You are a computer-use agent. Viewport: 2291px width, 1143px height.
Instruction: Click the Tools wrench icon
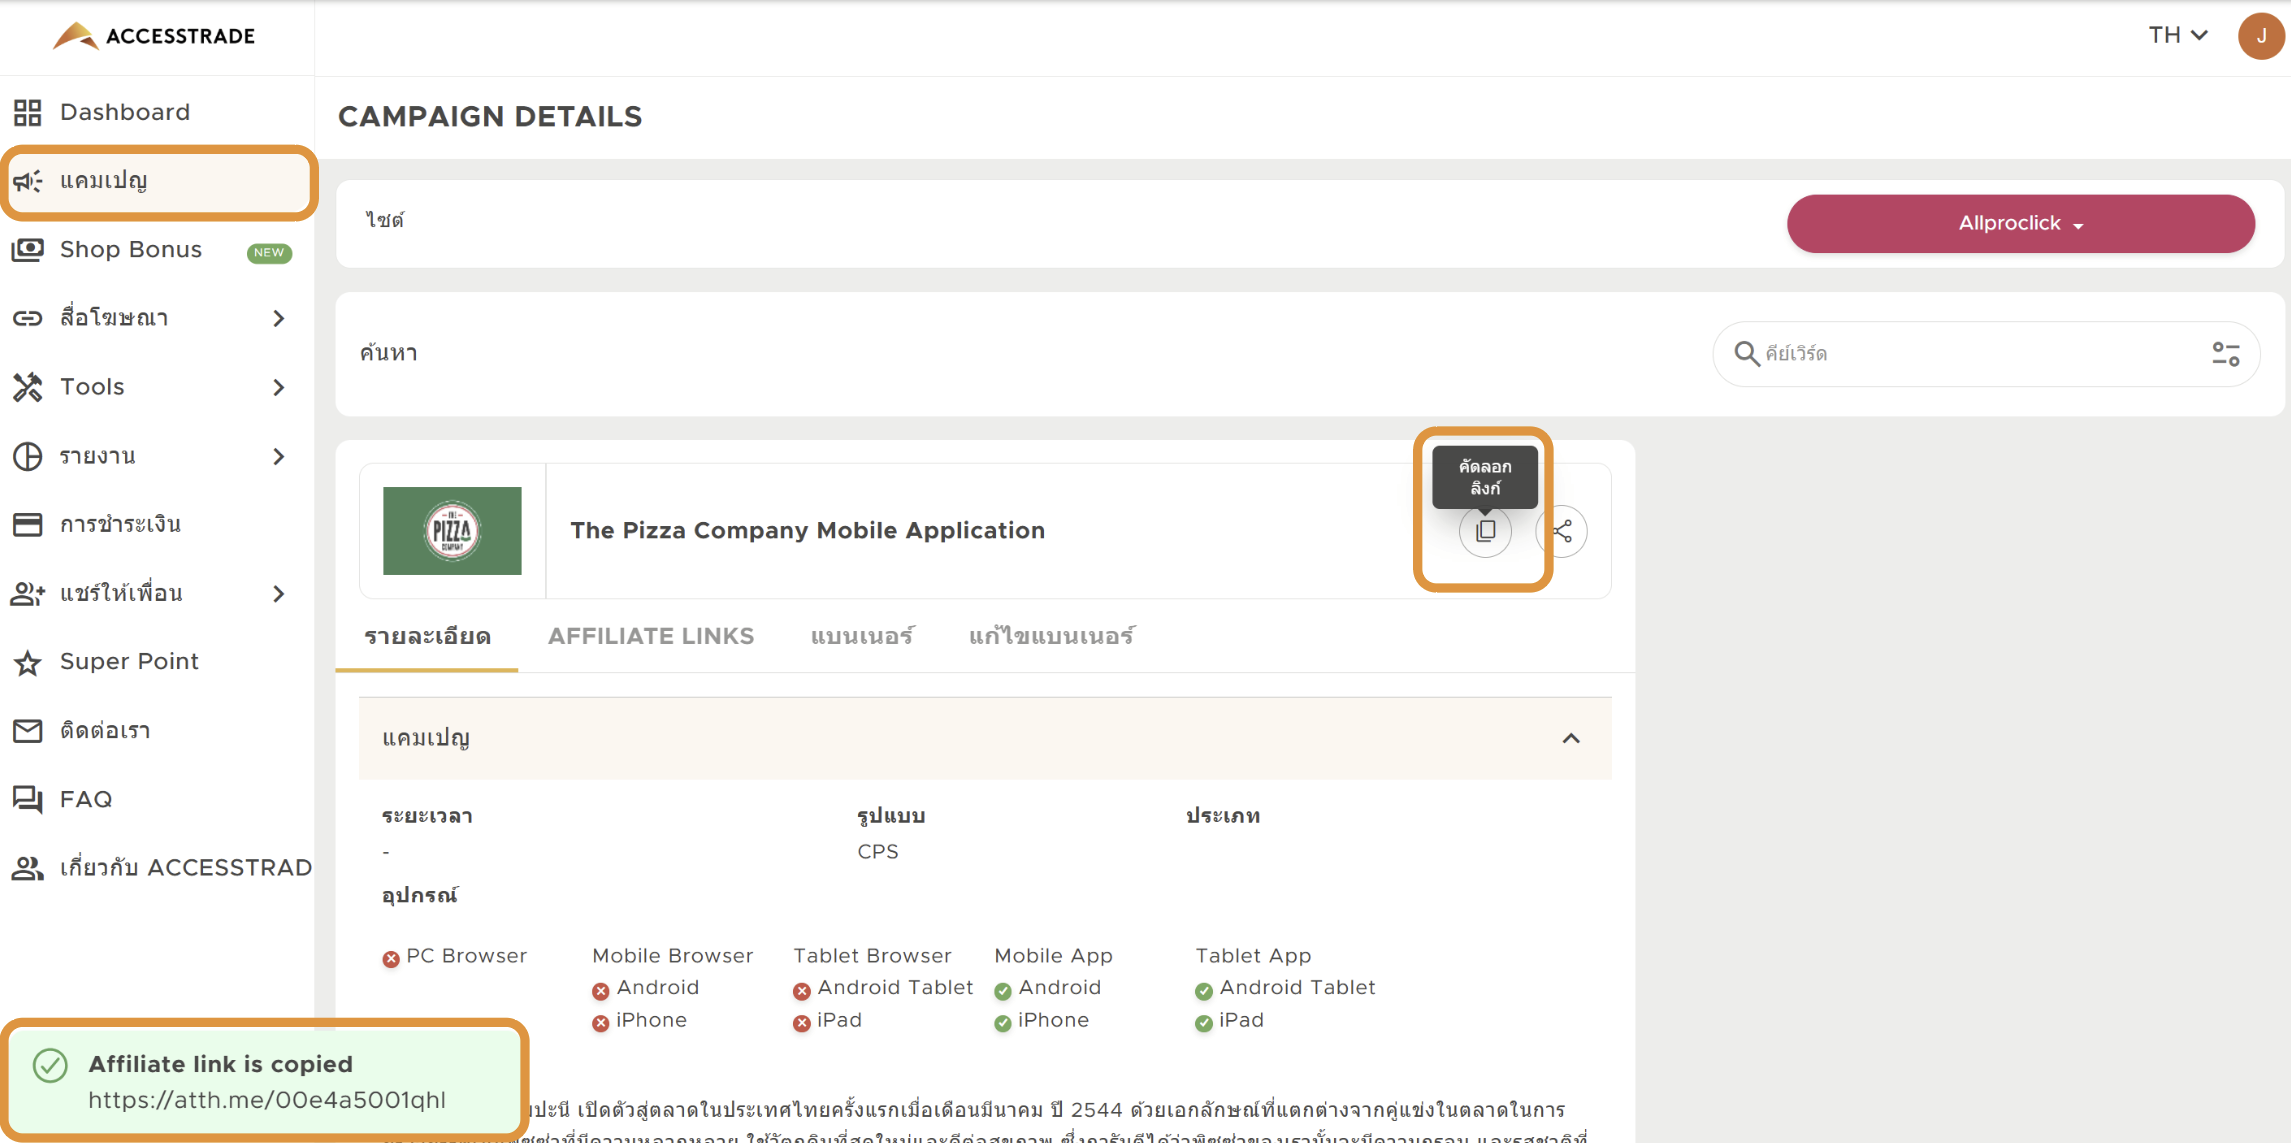coord(28,387)
